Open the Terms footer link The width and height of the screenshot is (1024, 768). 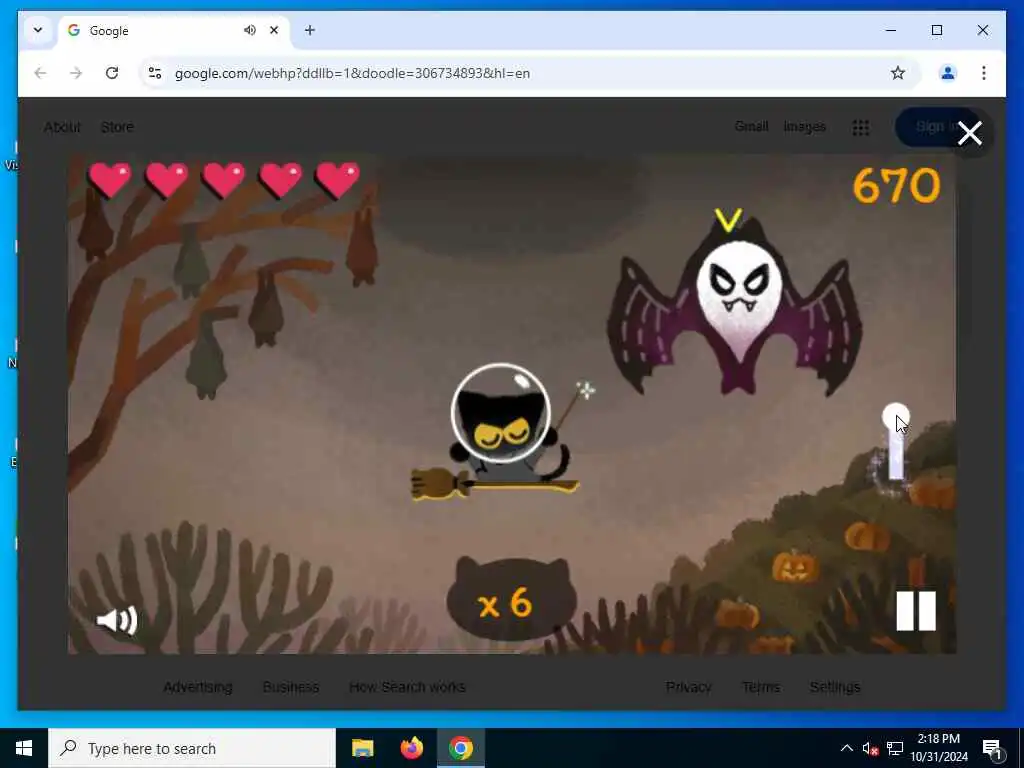(x=761, y=686)
